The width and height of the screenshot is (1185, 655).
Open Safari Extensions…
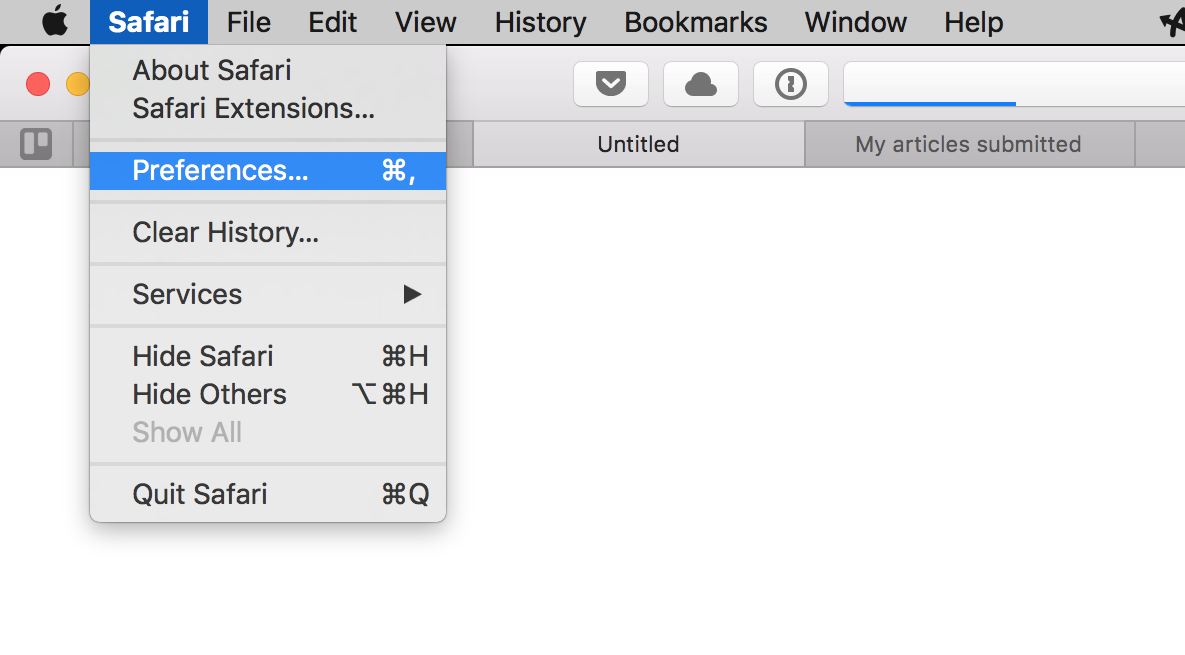268,108
